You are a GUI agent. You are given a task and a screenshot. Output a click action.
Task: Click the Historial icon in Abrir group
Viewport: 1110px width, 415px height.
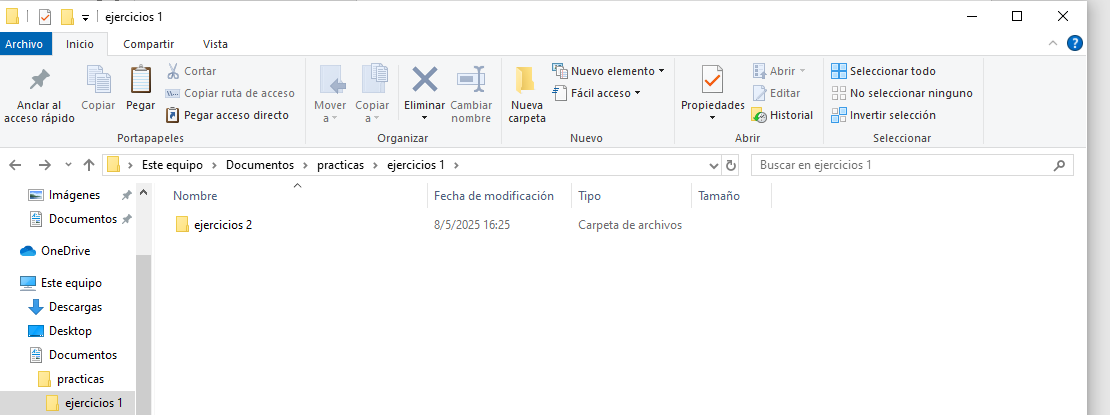point(760,115)
